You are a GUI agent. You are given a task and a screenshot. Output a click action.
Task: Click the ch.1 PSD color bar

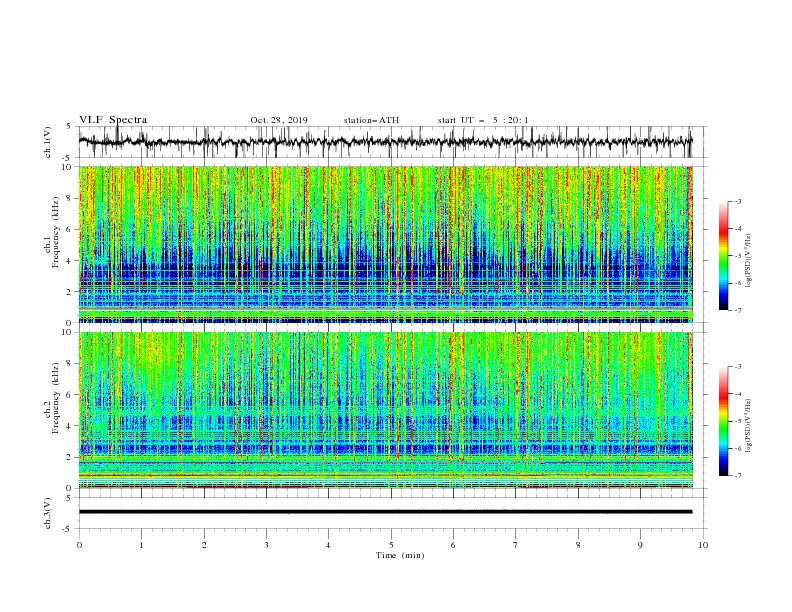723,255
